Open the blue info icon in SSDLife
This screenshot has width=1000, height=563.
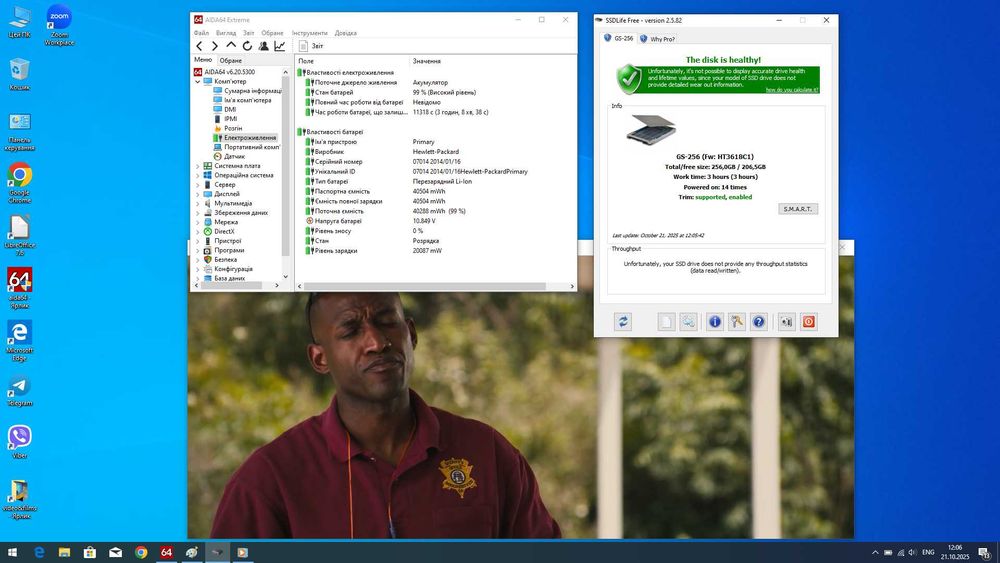[x=715, y=322]
